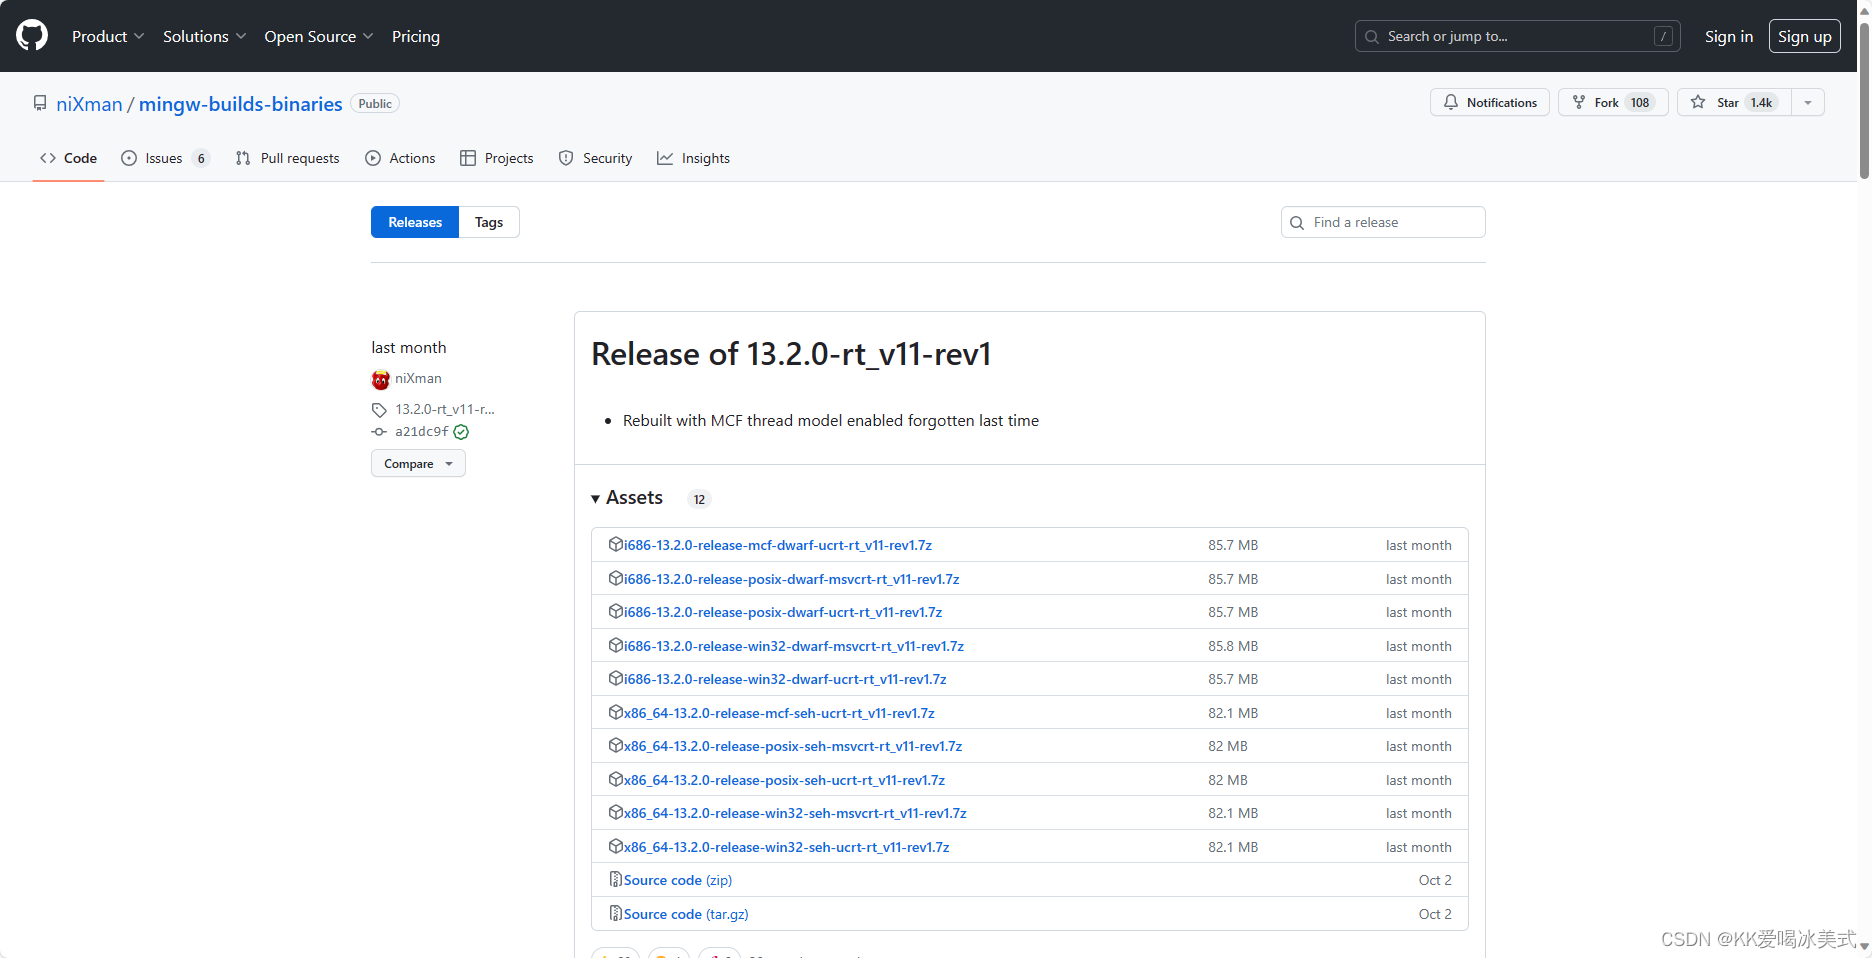The width and height of the screenshot is (1872, 958).
Task: Open the Star lists dropdown arrow
Action: (1808, 102)
